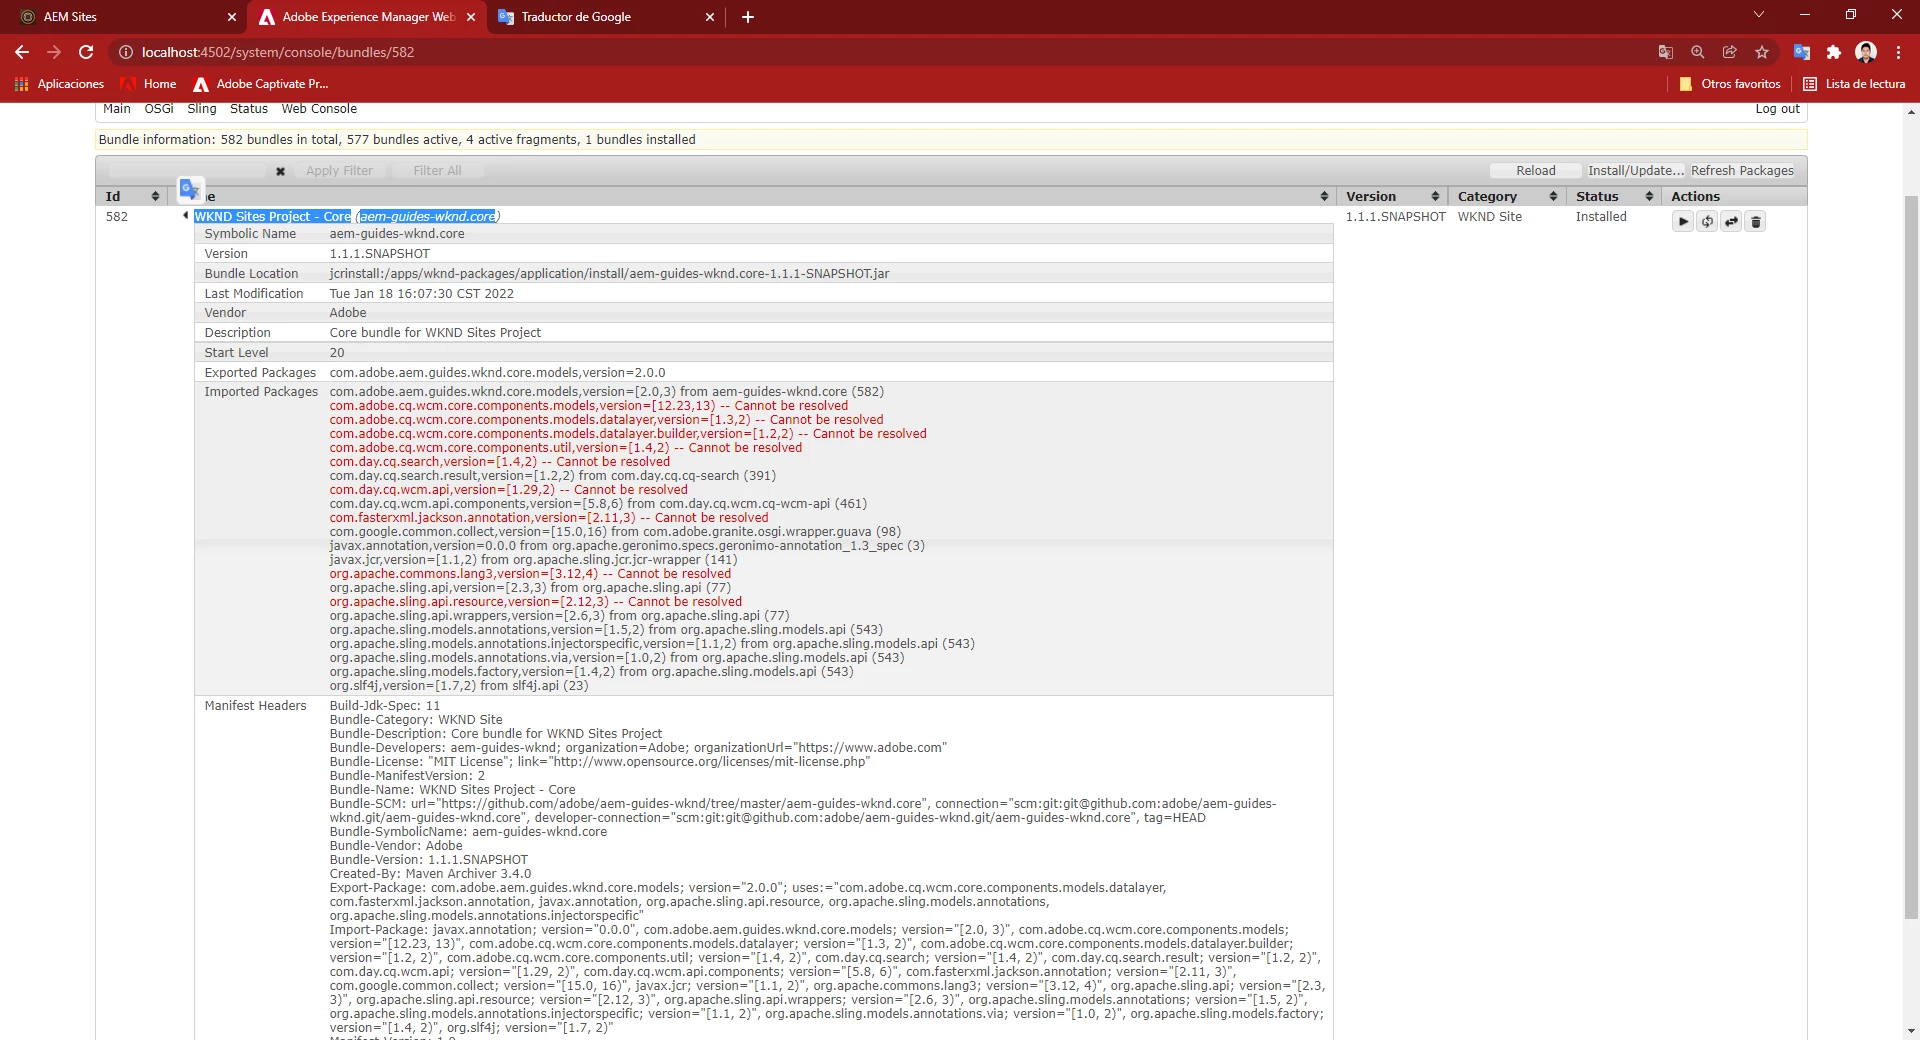Open the Web Console menu
The image size is (1920, 1040).
point(319,109)
